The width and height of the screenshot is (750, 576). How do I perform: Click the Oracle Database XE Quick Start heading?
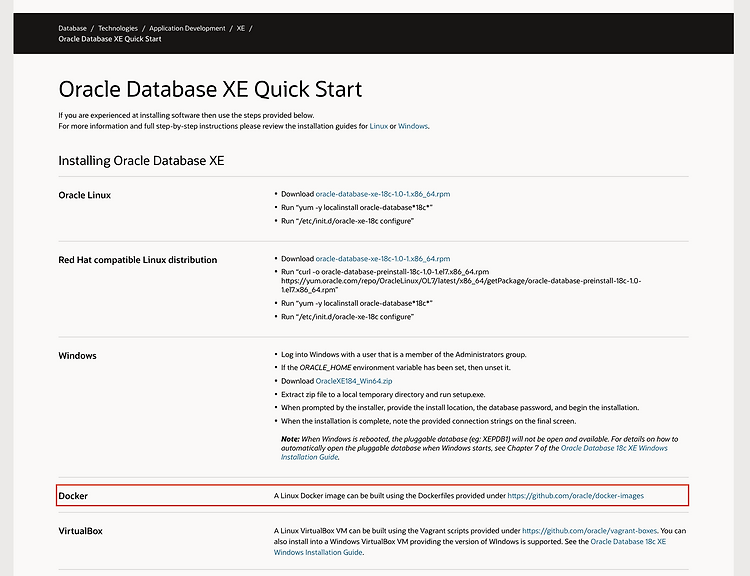pyautogui.click(x=210, y=89)
